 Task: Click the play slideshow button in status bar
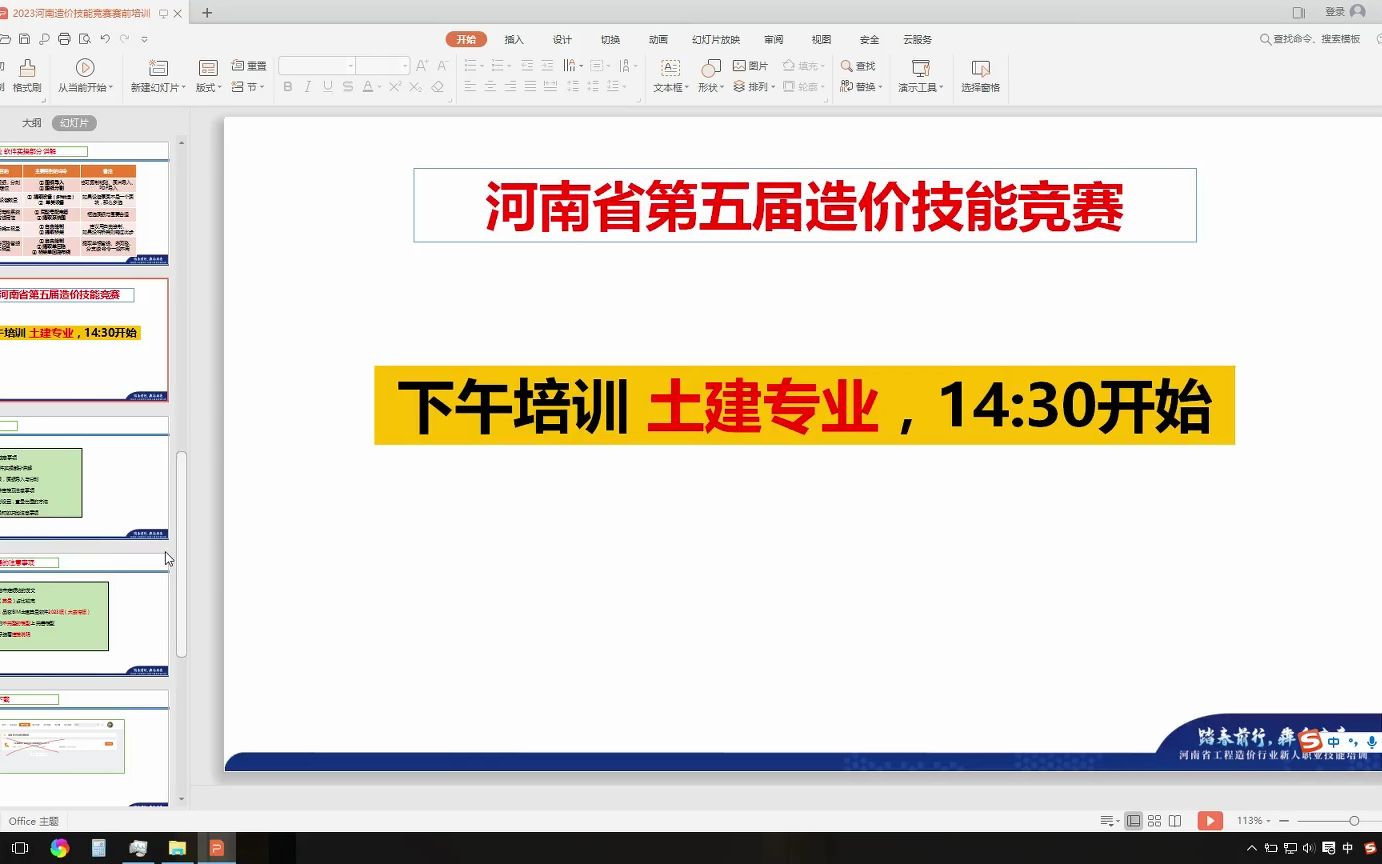(1210, 820)
